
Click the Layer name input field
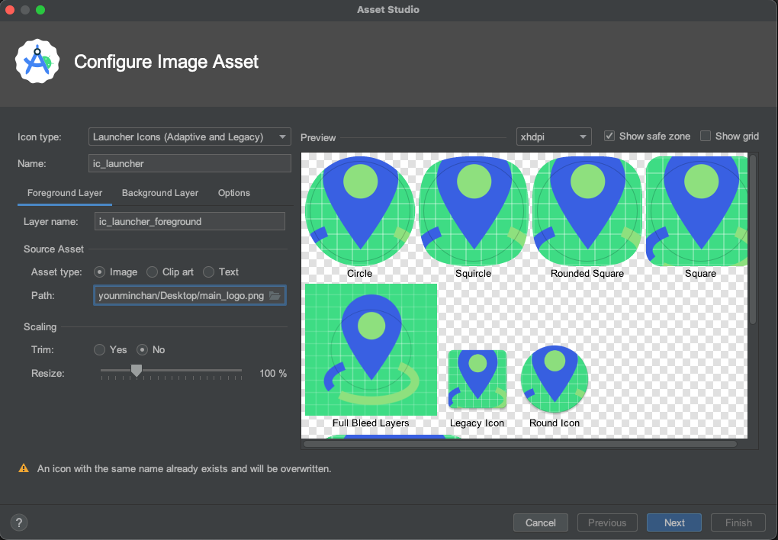click(x=190, y=221)
